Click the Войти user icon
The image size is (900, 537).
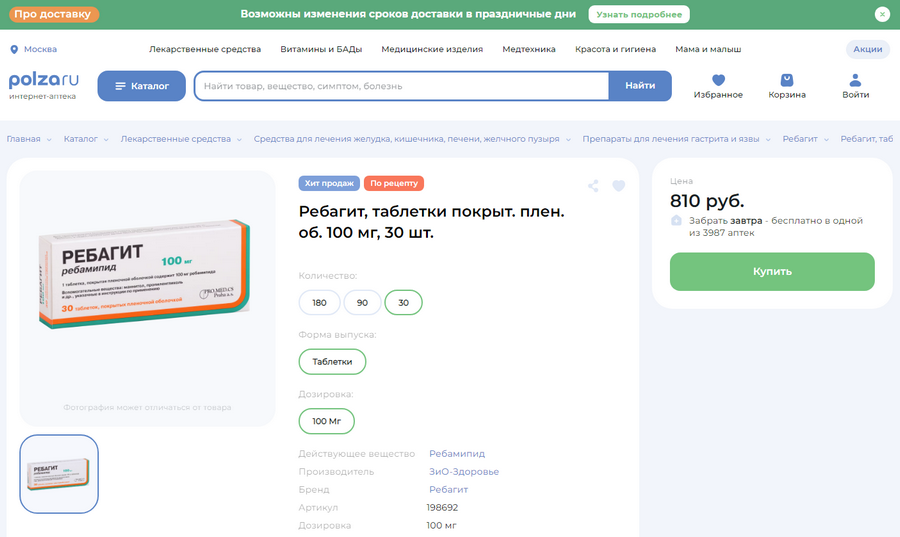(855, 80)
